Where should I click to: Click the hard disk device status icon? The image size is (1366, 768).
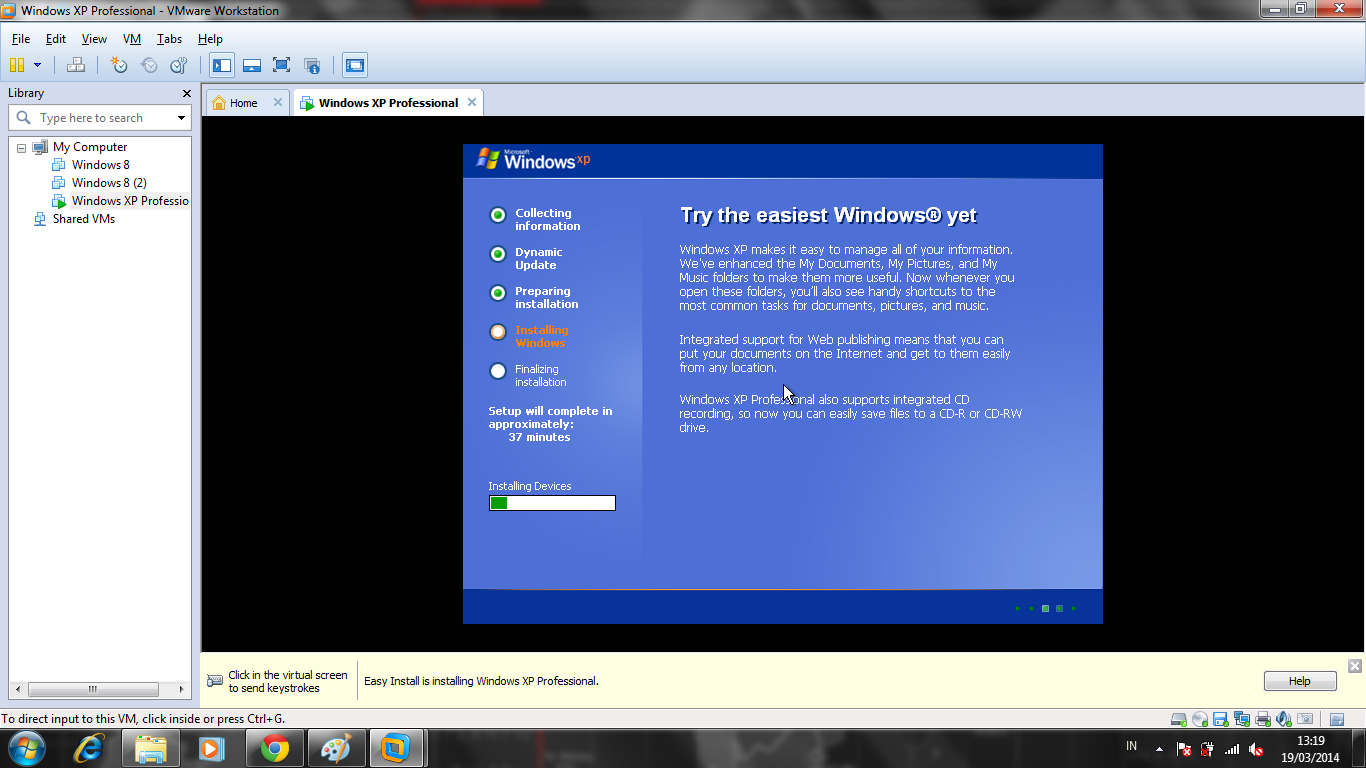[x=1179, y=719]
